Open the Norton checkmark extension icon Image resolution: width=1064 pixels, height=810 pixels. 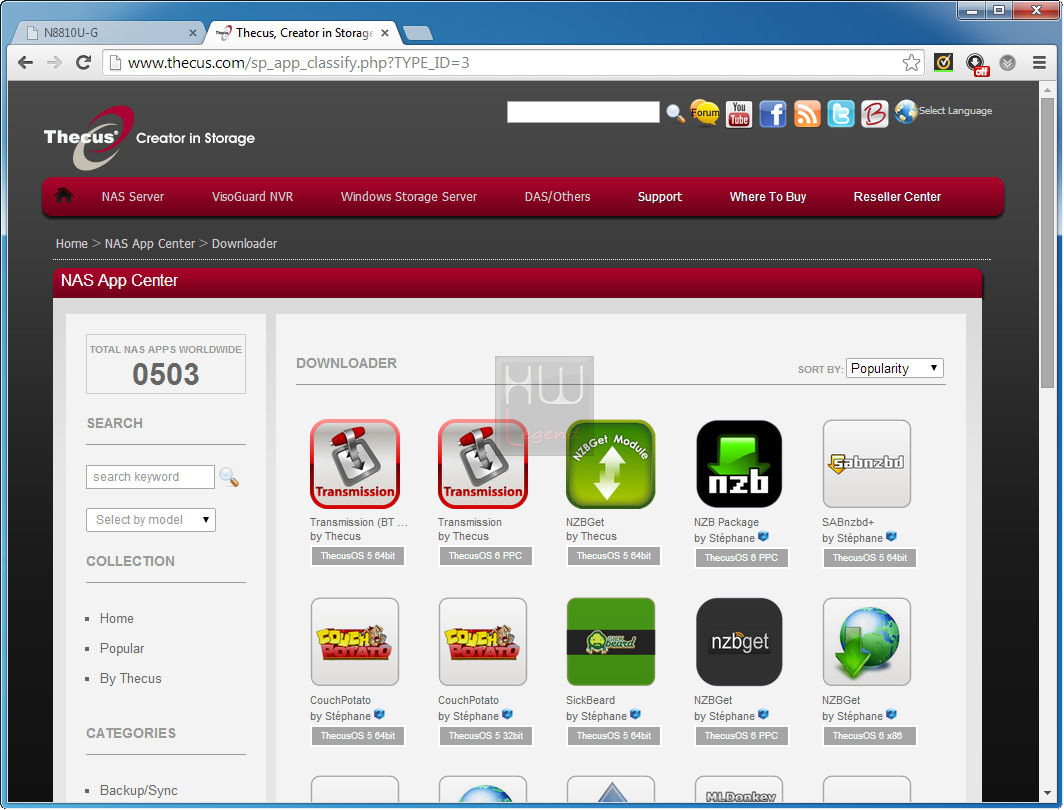943,63
